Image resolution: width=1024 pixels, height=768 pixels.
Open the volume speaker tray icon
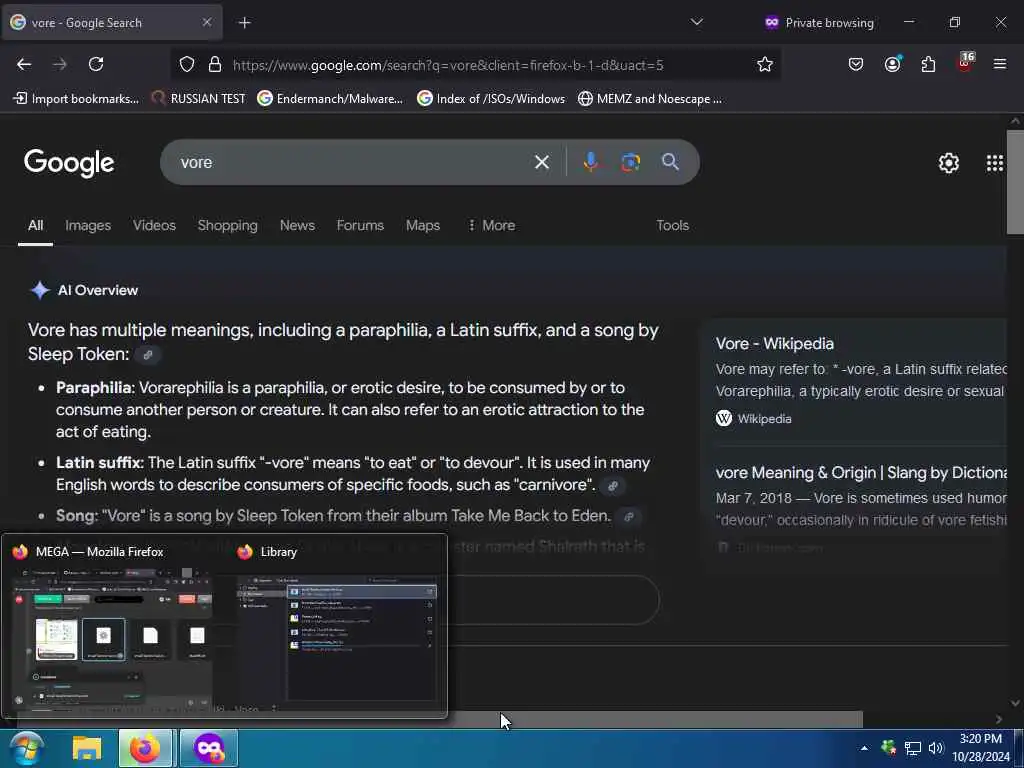tap(935, 748)
